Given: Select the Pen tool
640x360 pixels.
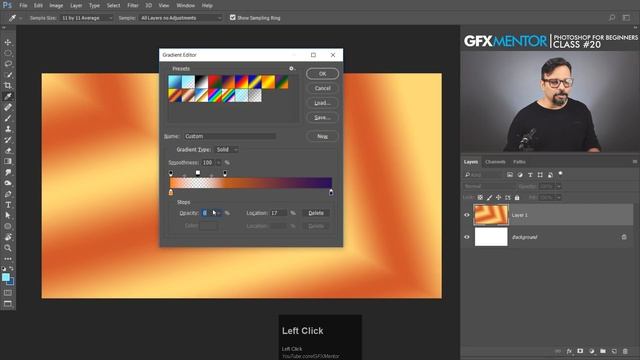Looking at the screenshot, I should 8,194.
